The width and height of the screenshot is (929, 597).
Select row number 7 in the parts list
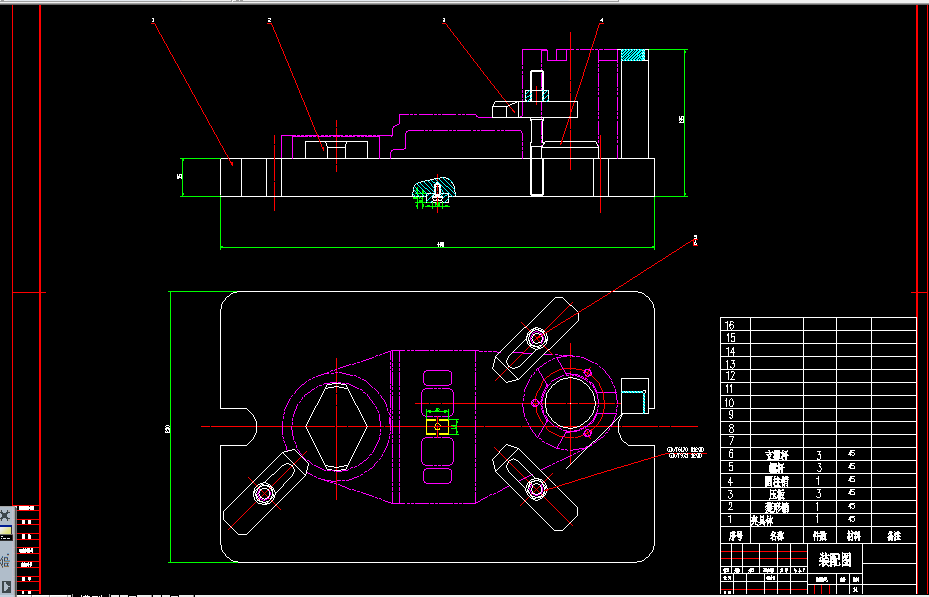(731, 441)
